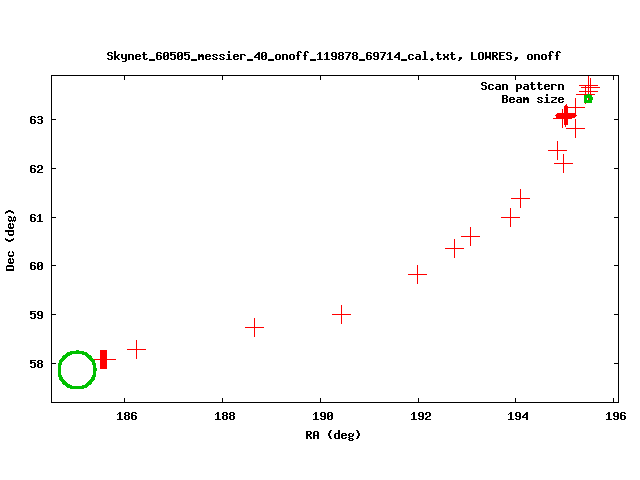This screenshot has height=480, width=640.
Task: Click the 'Dec (deg)' axis label
Action: pos(10,240)
